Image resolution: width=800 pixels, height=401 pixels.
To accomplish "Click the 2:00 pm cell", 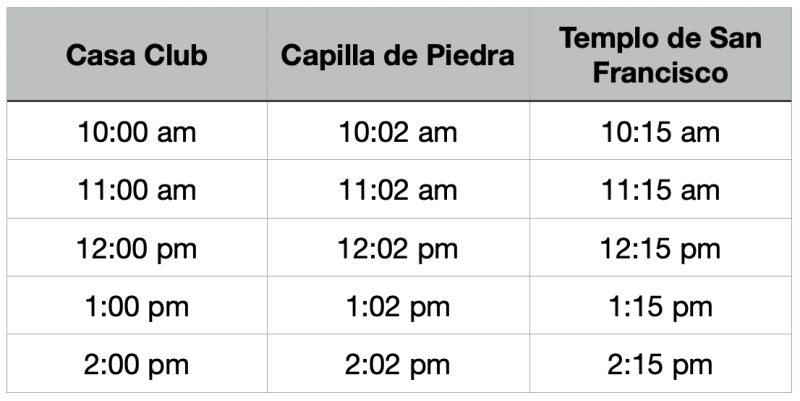I will 137,364.
